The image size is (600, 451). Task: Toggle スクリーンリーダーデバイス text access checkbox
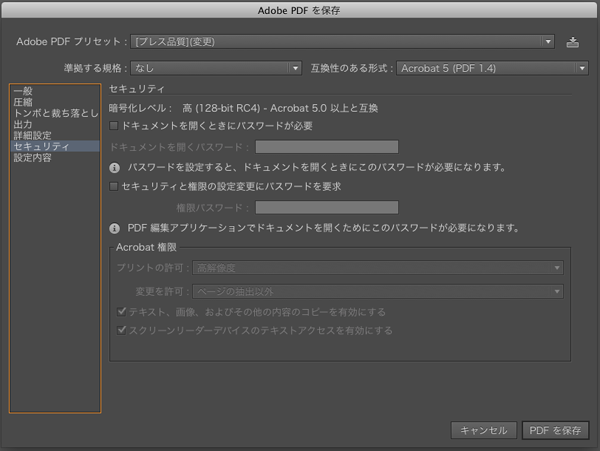click(x=122, y=330)
